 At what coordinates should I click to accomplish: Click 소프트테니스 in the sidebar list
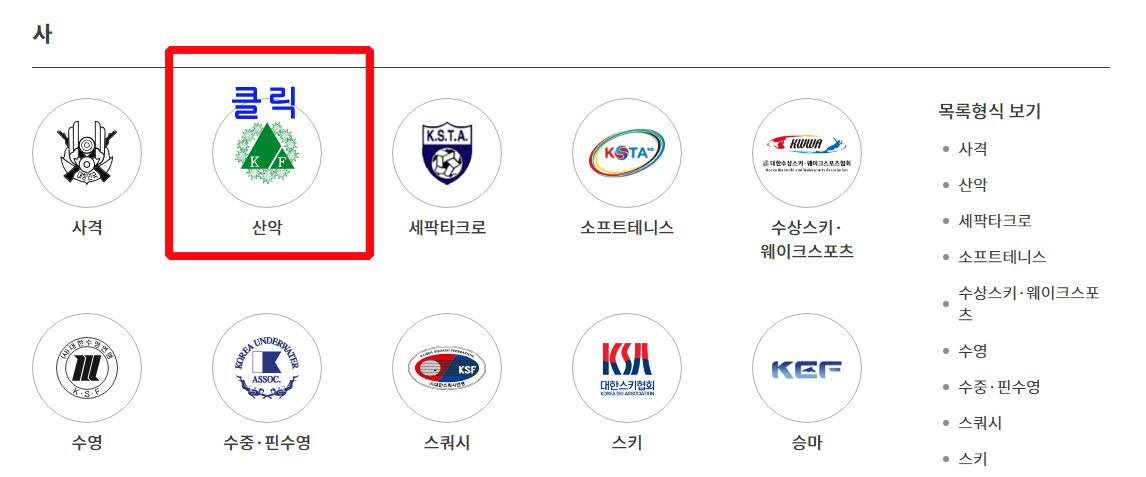tap(1002, 257)
